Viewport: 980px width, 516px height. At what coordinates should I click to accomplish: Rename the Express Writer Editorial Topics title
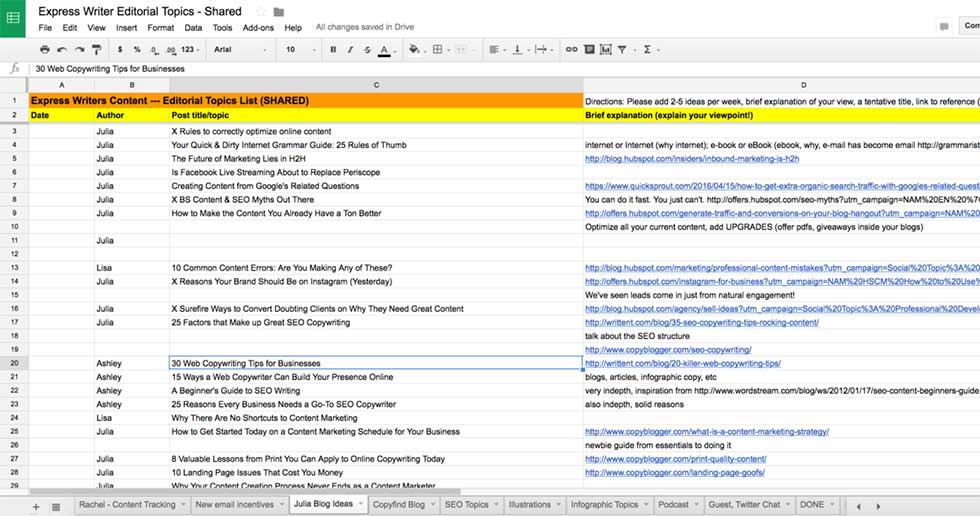click(140, 11)
